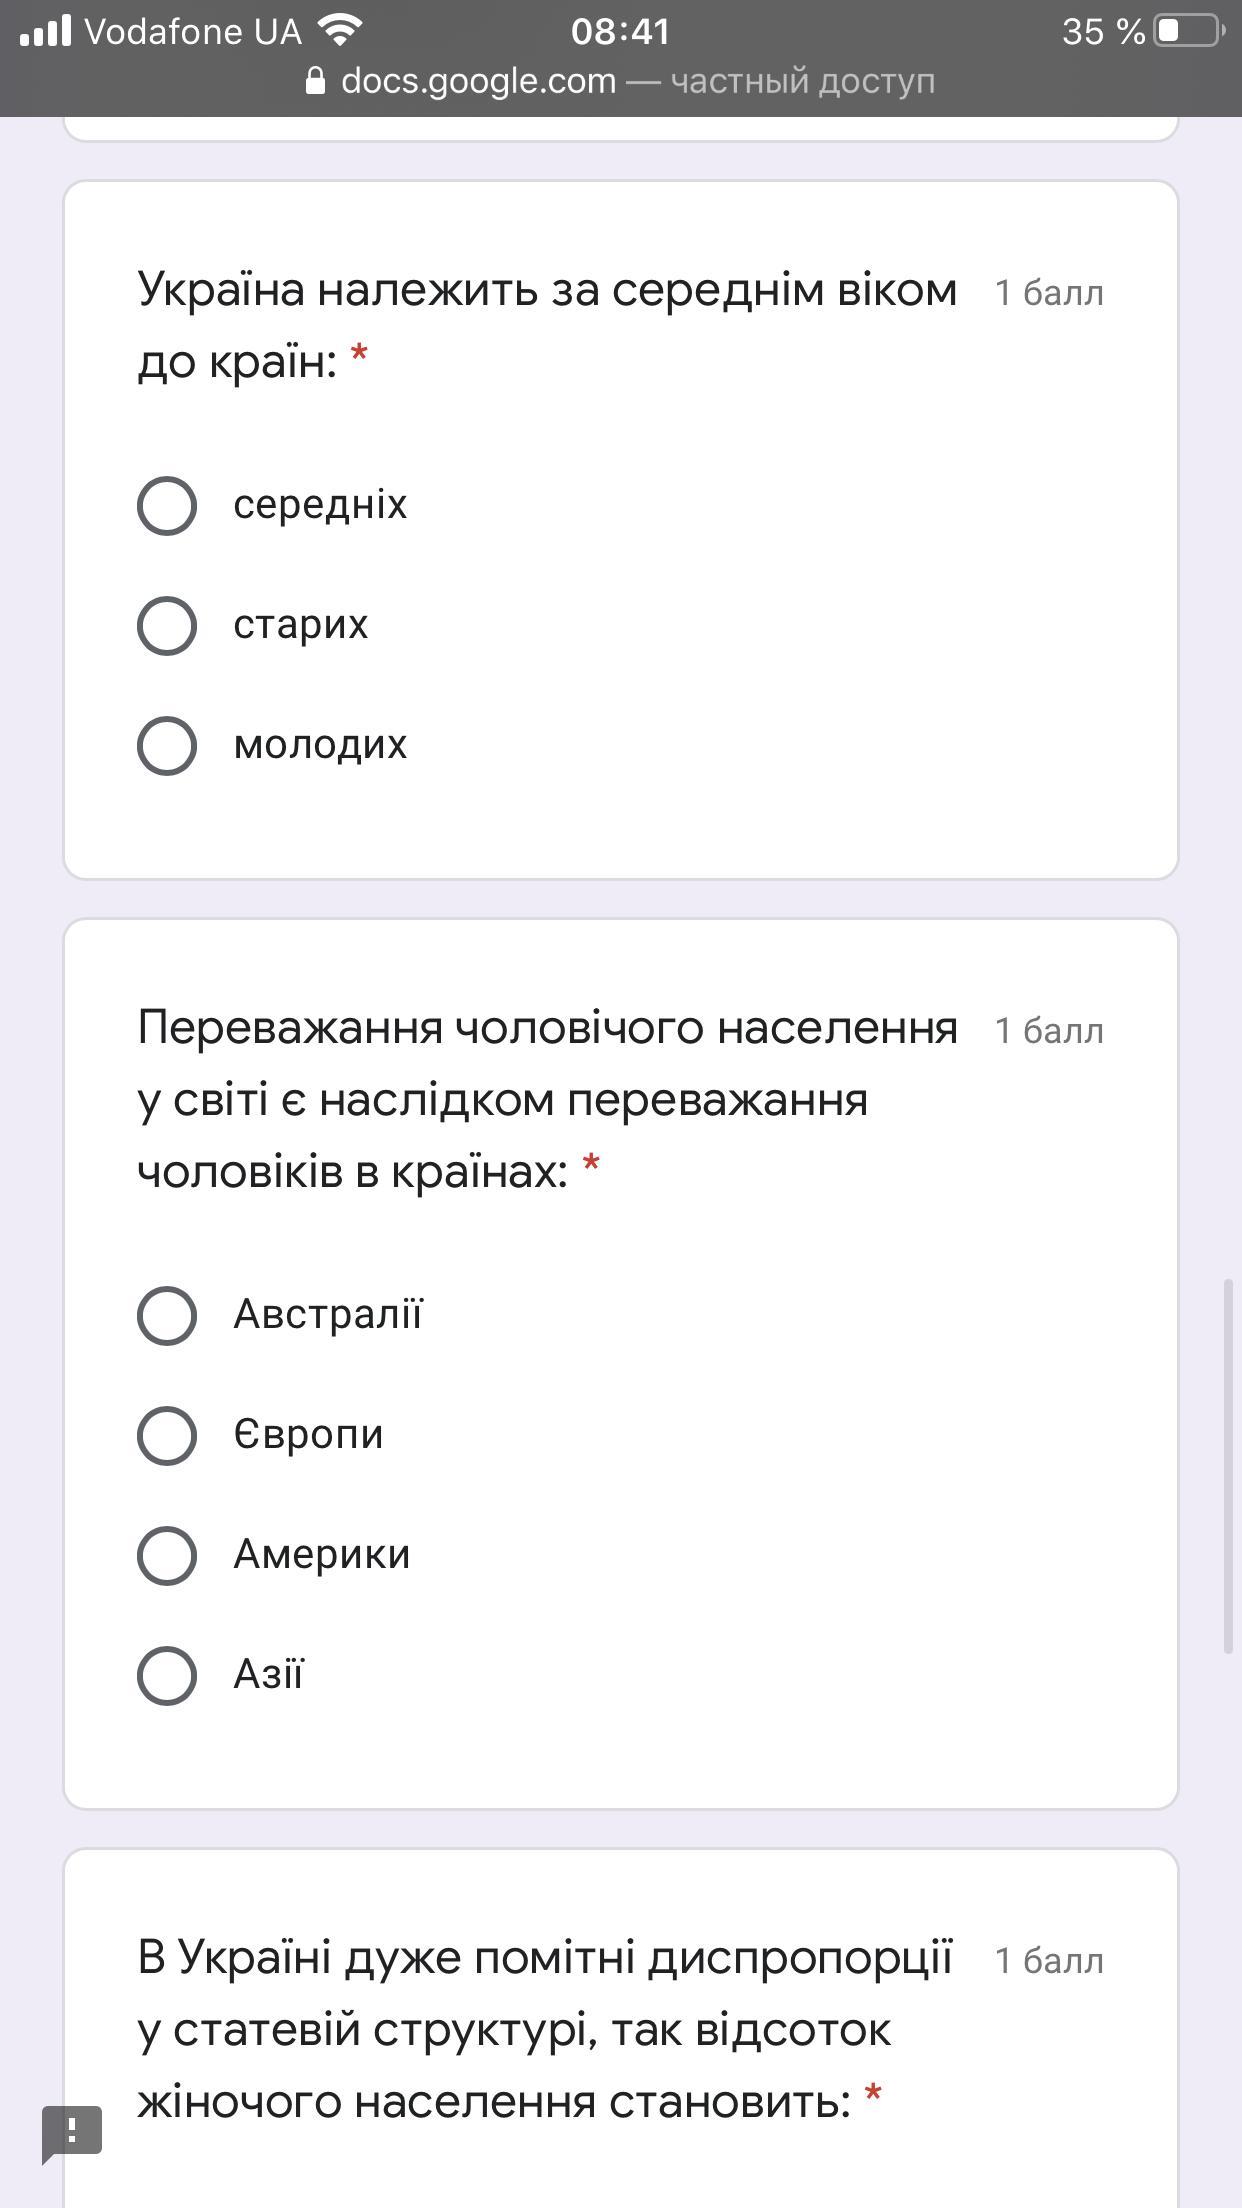Image resolution: width=1242 pixels, height=2208 pixels.
Task: Select 'Австралії' as the answer
Action: [x=167, y=1315]
